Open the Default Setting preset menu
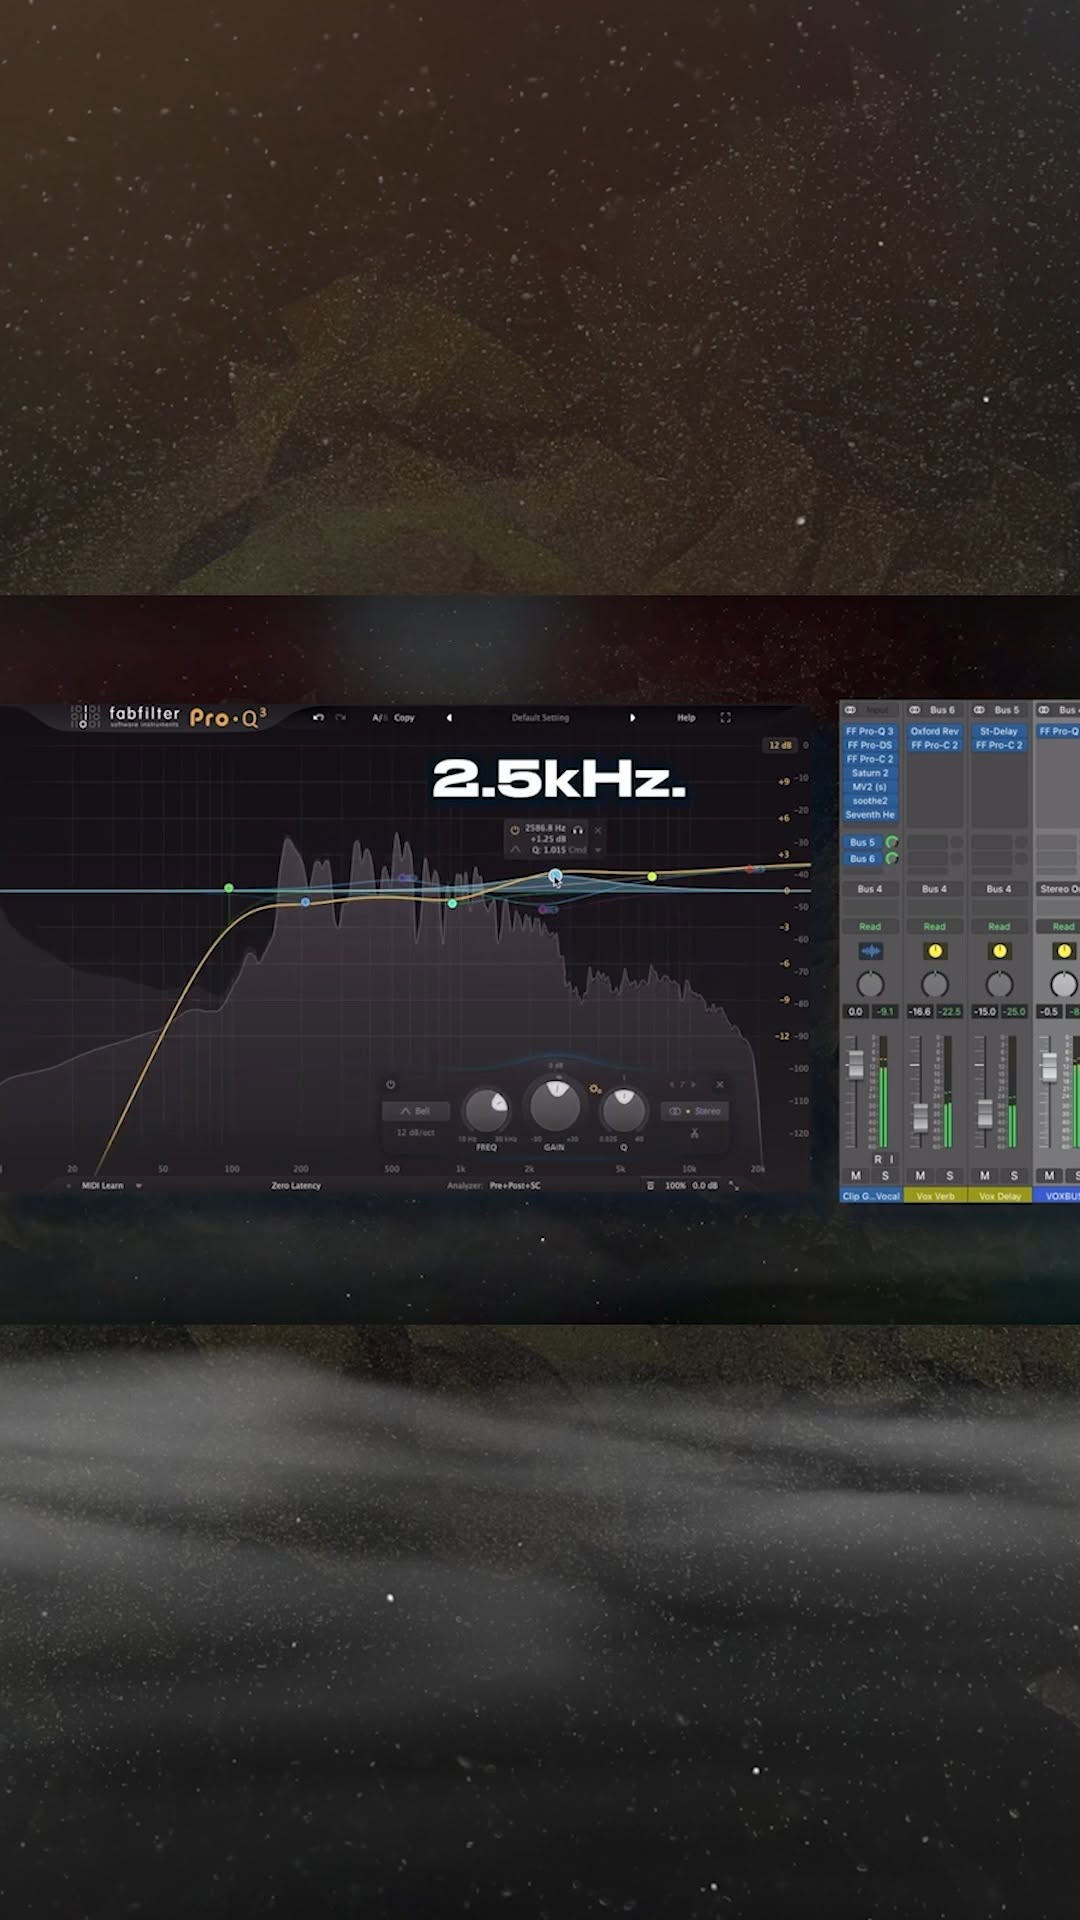Viewport: 1080px width, 1920px height. (540, 717)
